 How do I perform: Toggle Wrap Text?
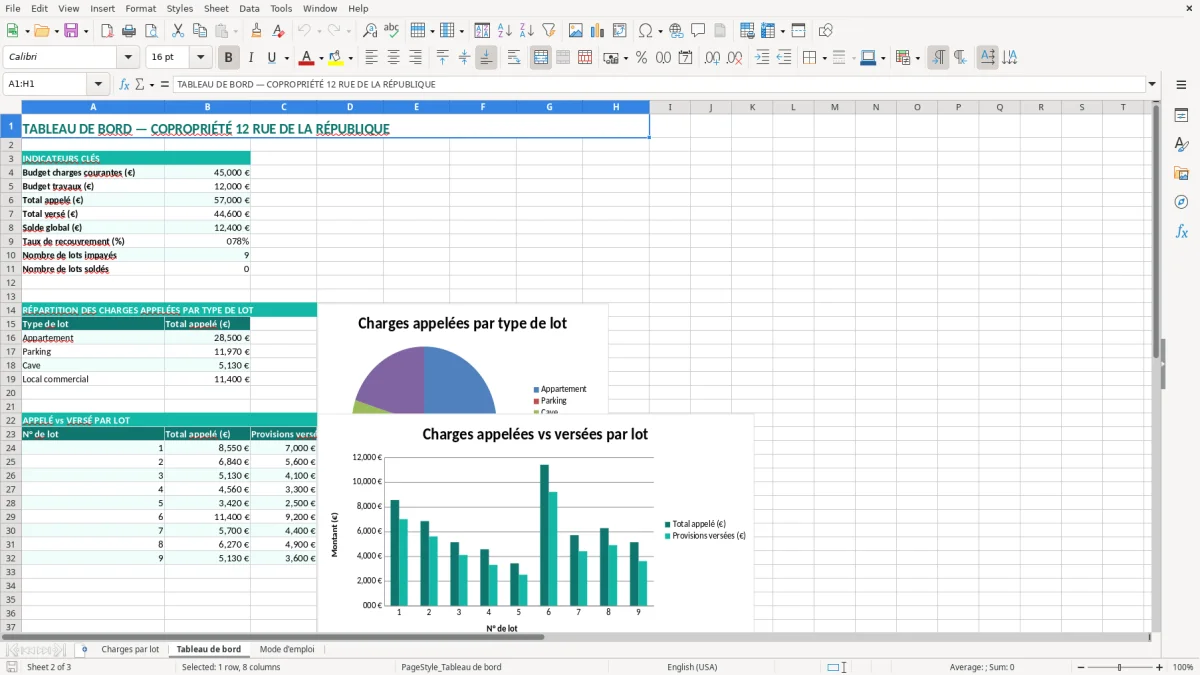[513, 58]
